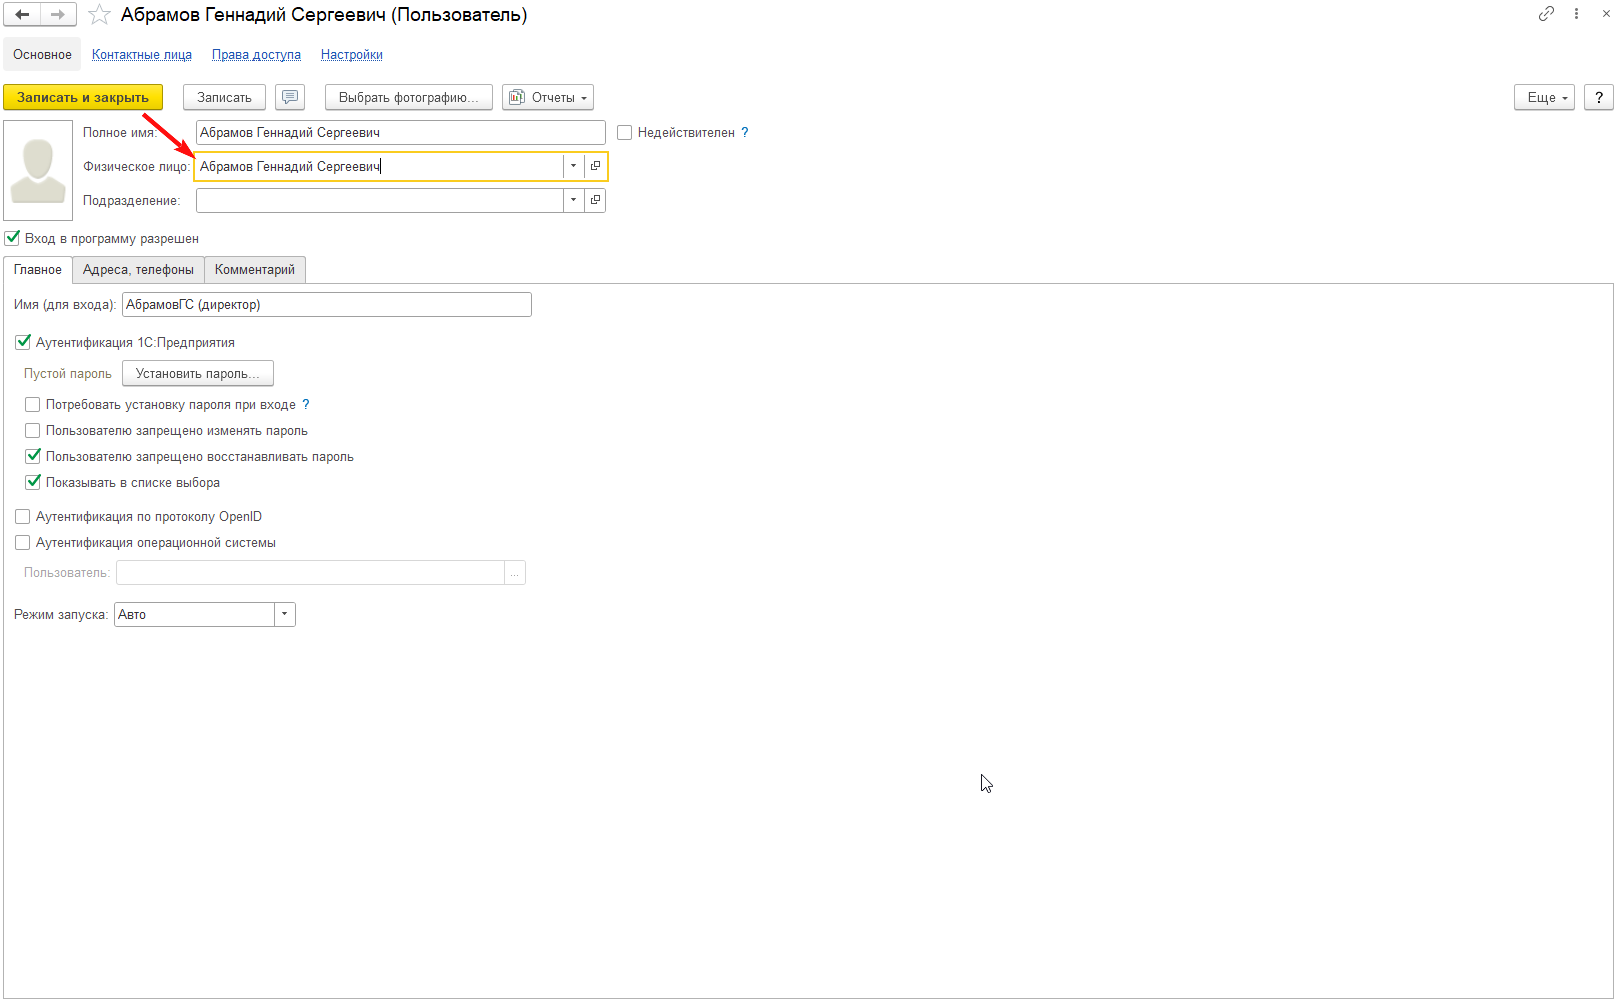Uncheck Пользователю запрещено восстанавливать пароль
This screenshot has height=1006, width=1622.
[x=33, y=456]
